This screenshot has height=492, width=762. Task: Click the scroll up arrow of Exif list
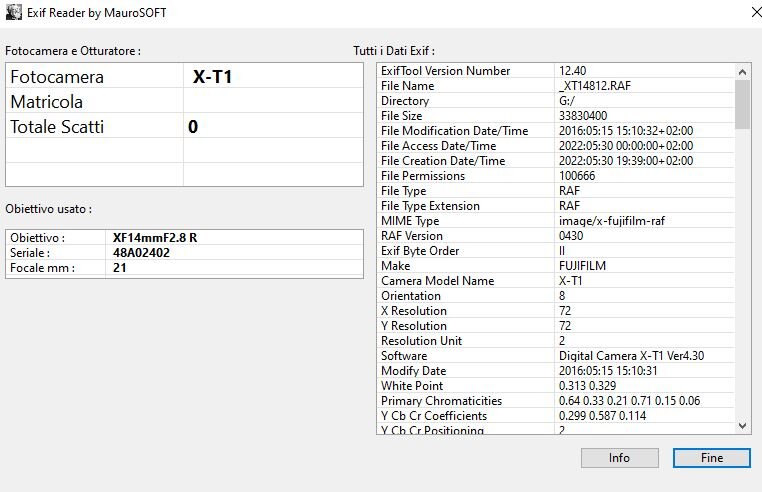point(742,72)
